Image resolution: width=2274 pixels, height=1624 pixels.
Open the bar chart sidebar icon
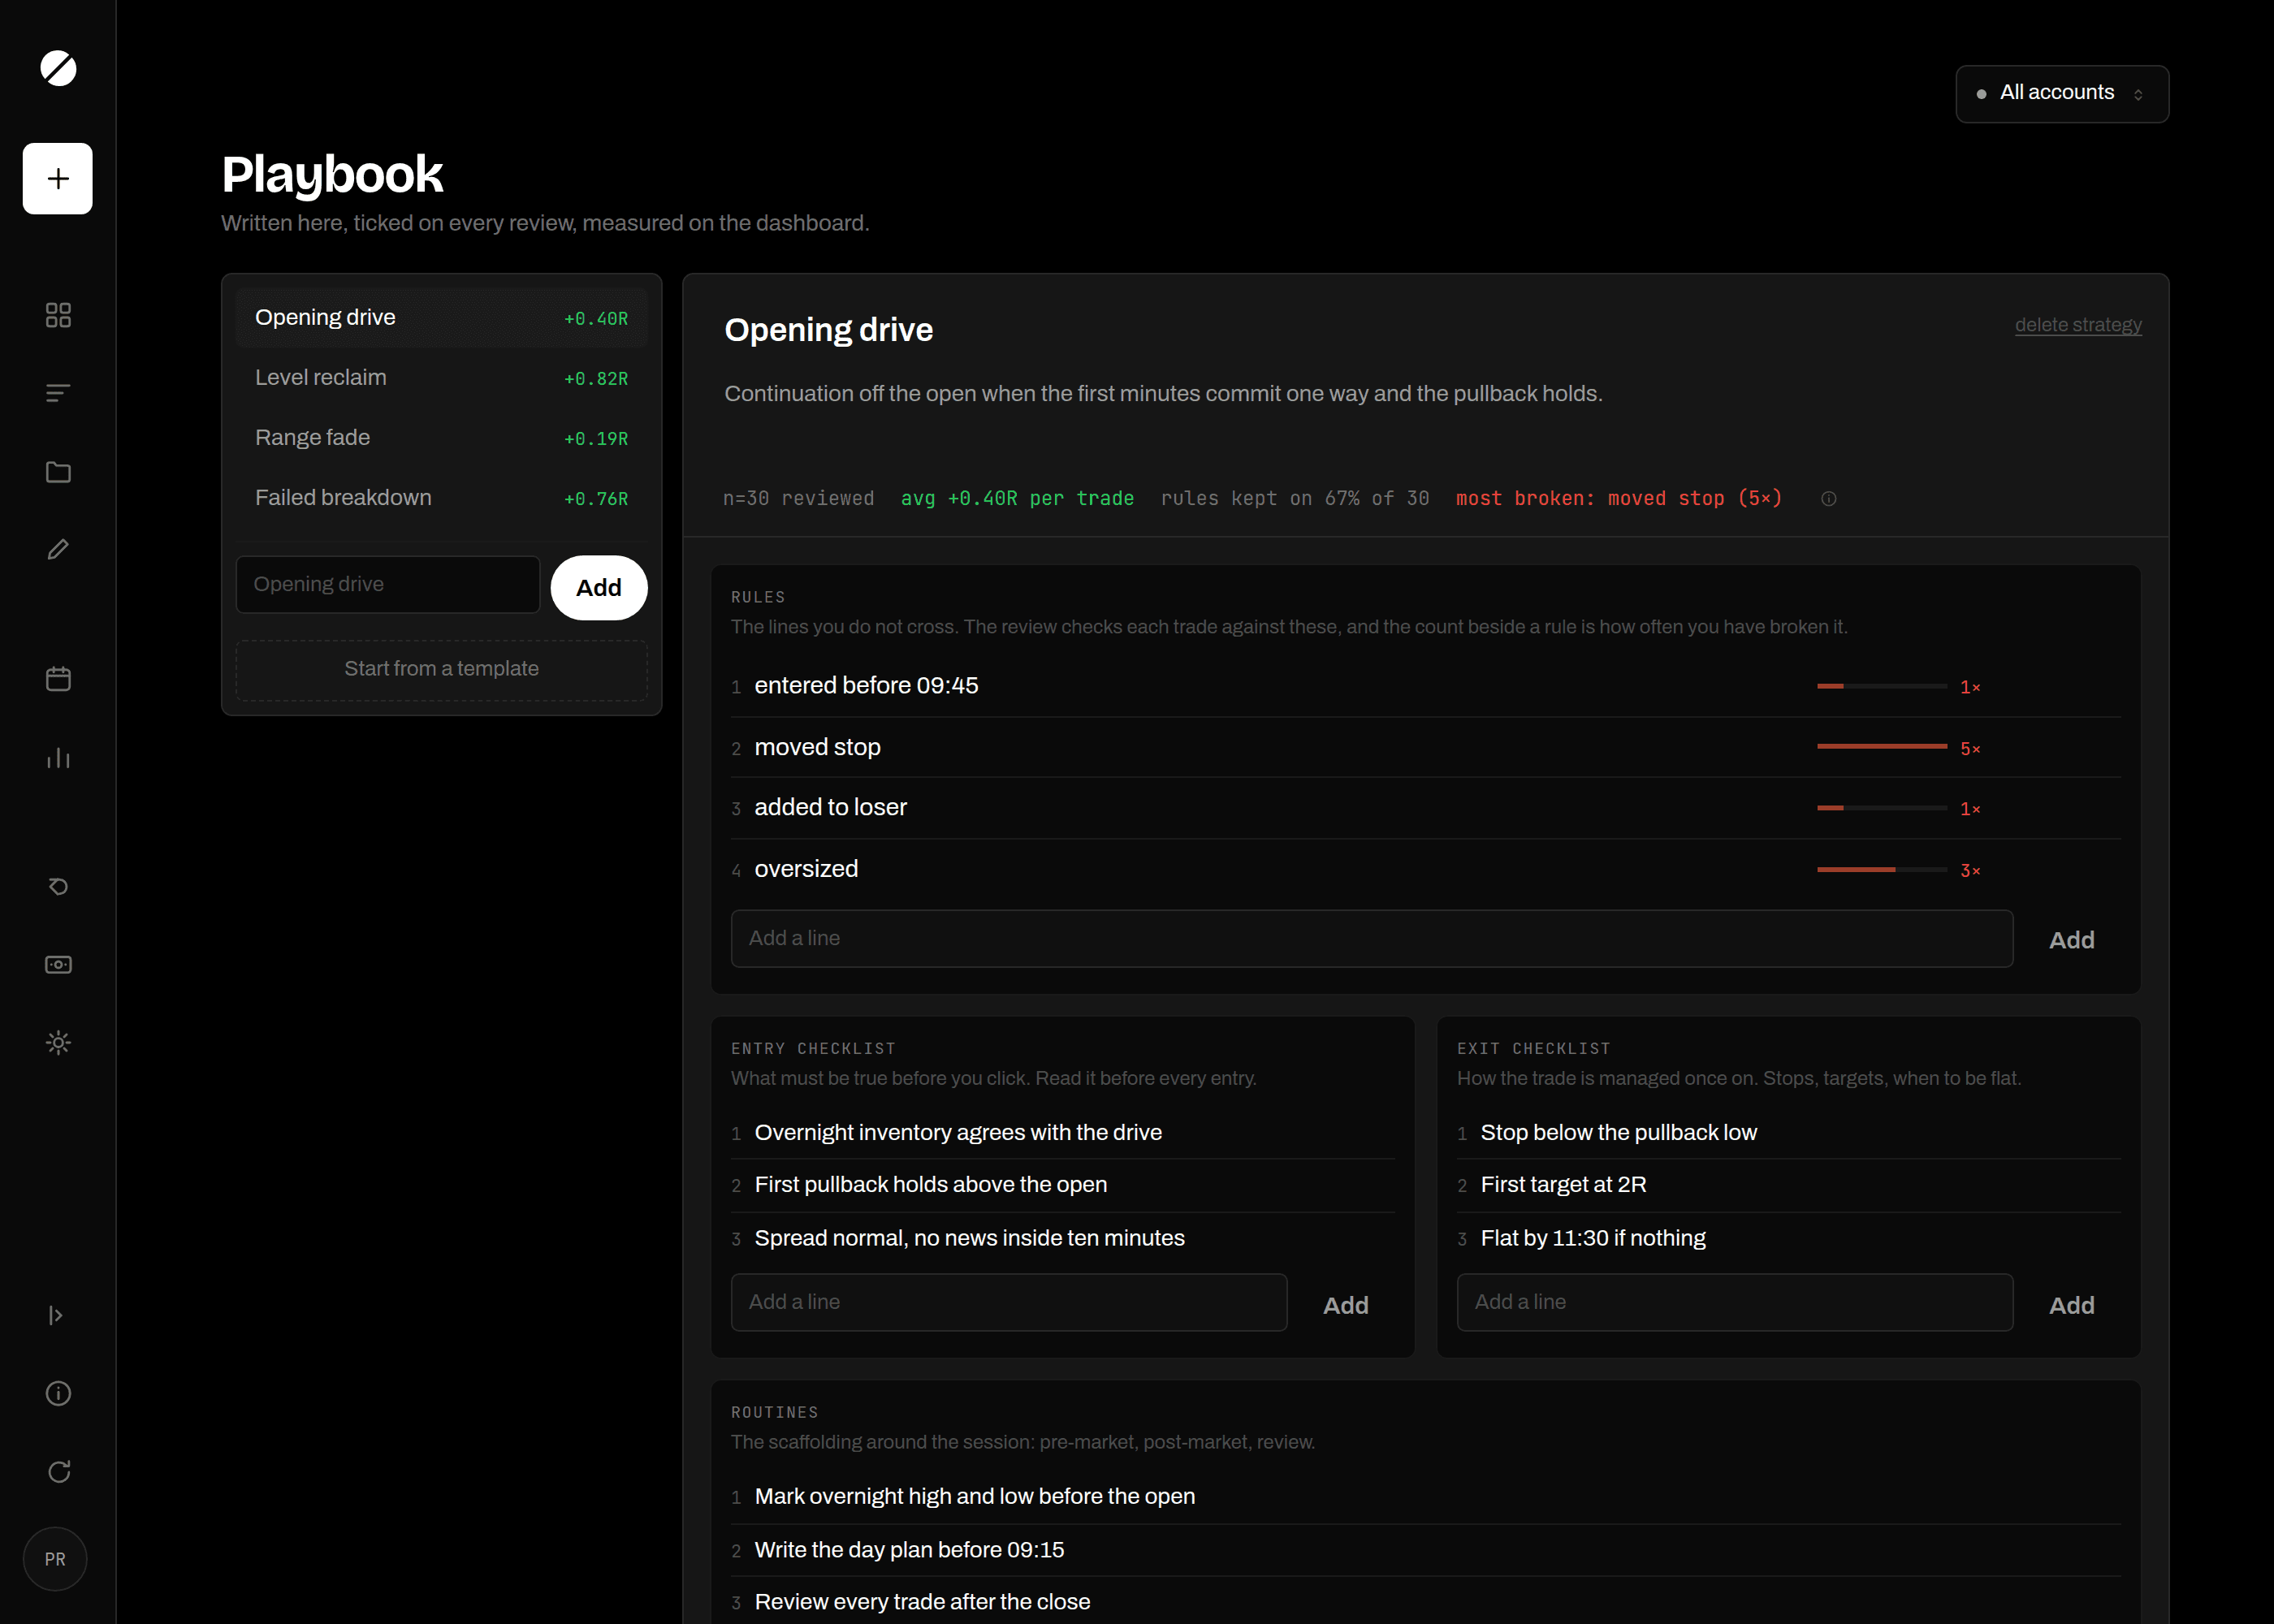pyautogui.click(x=58, y=757)
